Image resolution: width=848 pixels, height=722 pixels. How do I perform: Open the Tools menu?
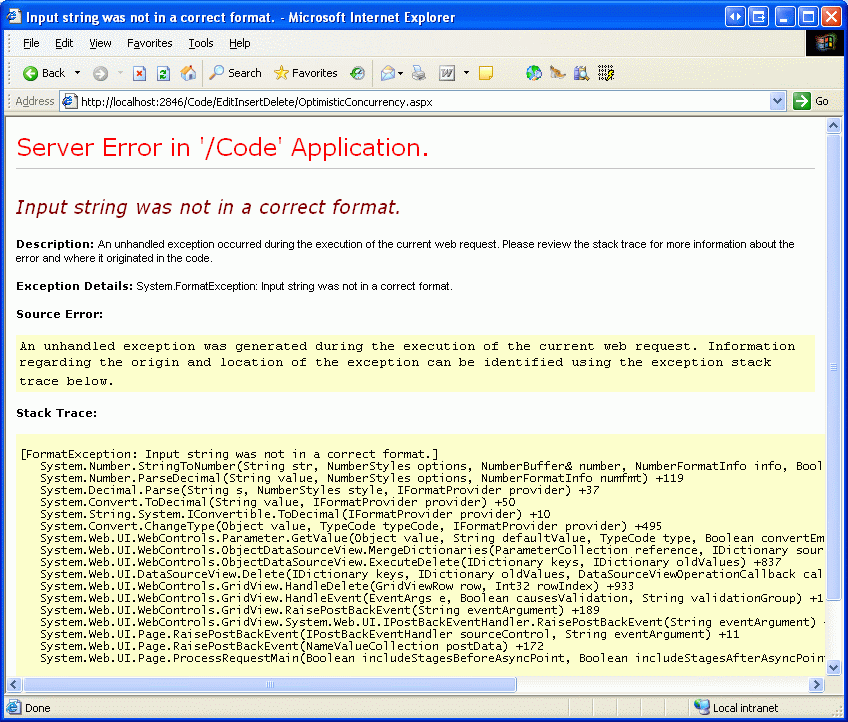(x=201, y=43)
